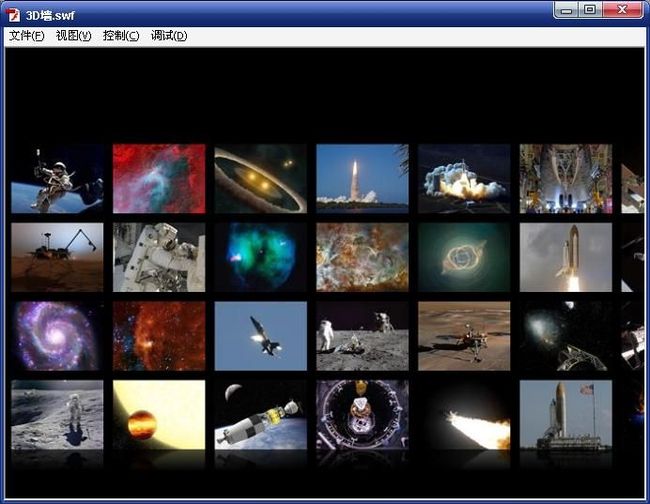Select the launch pad smoke cloud thumbnail
The height and width of the screenshot is (504, 650).
tap(464, 179)
